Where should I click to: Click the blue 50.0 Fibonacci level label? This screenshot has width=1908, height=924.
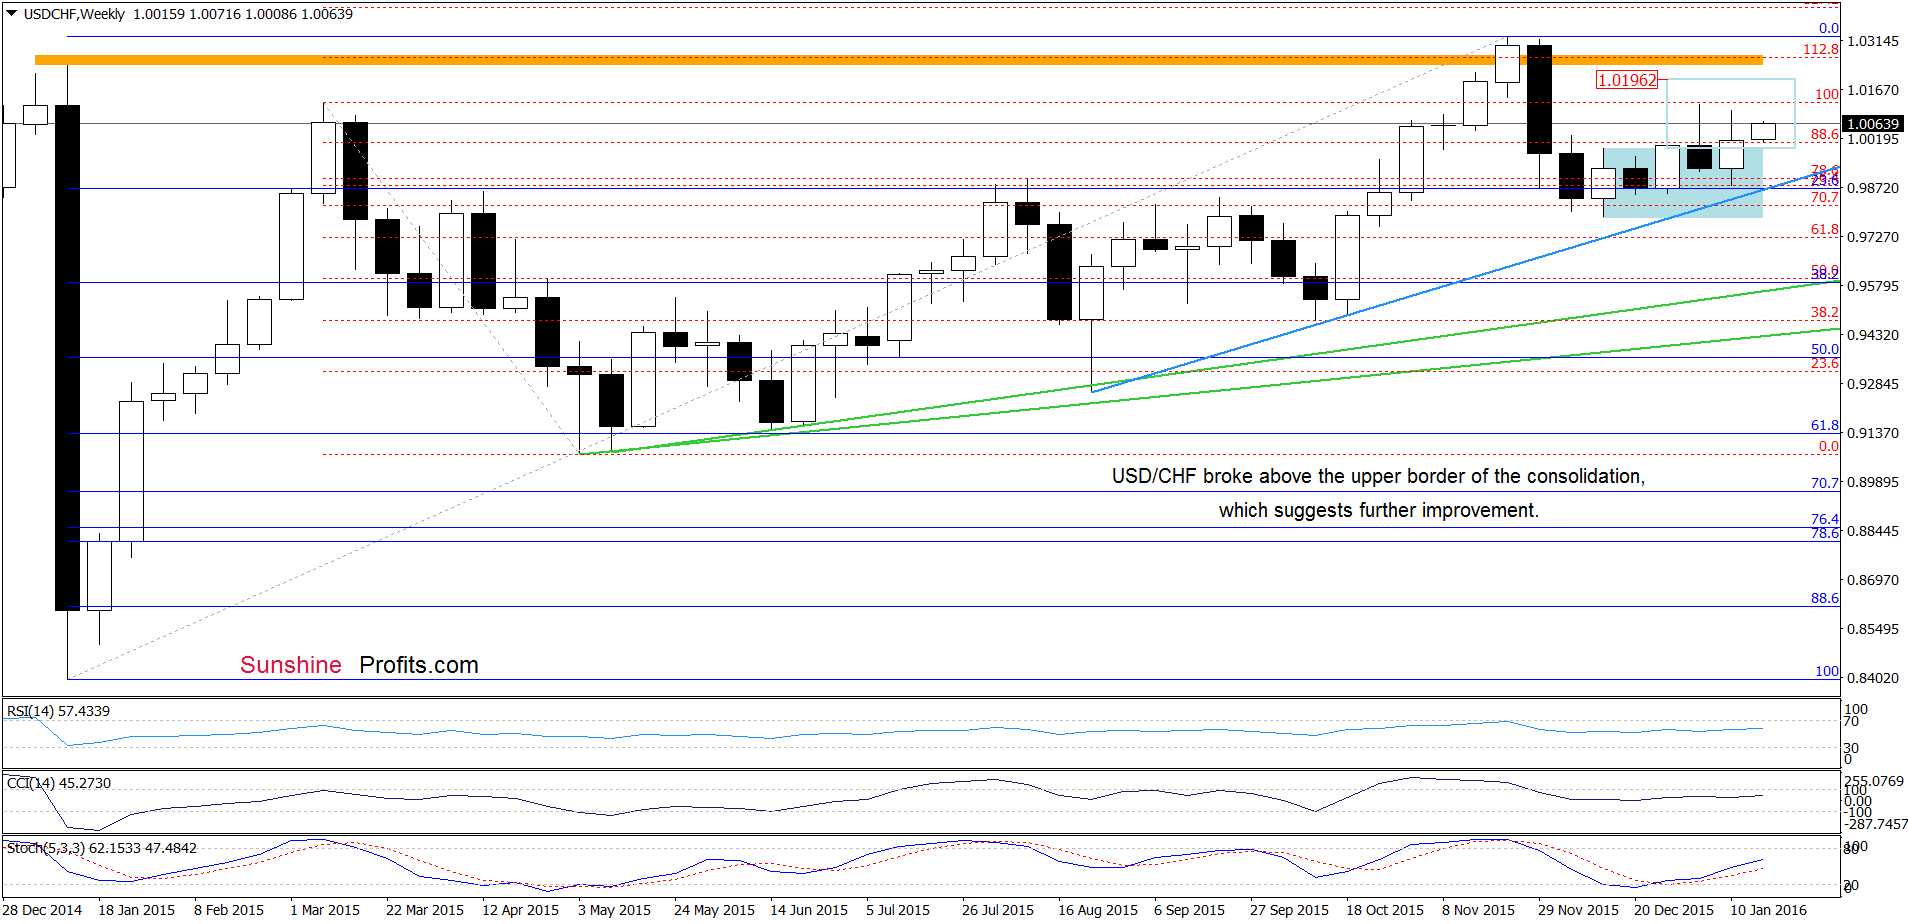coord(1825,349)
